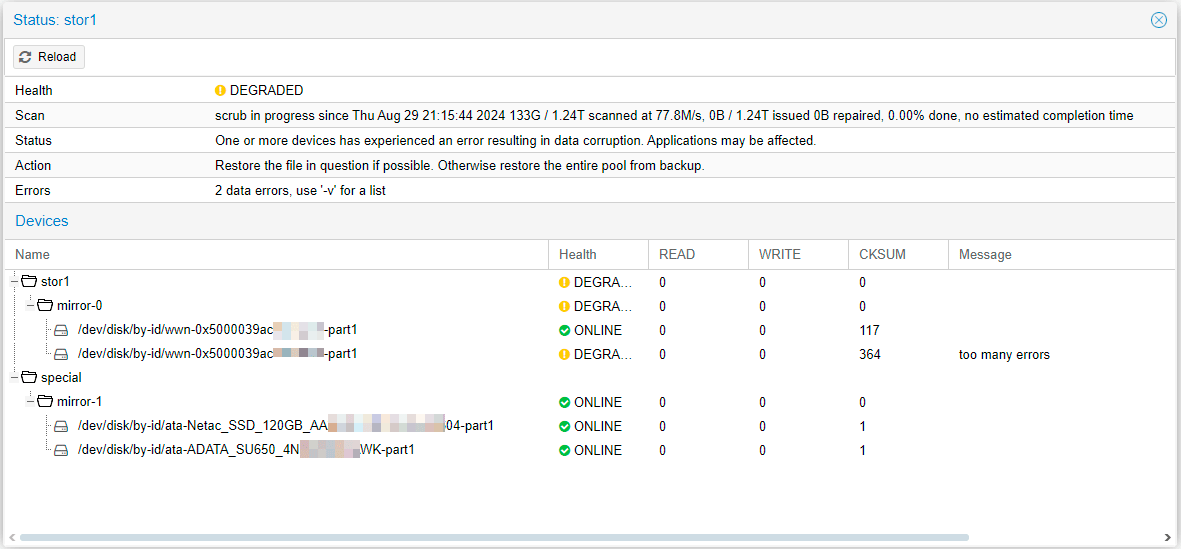Select the ata-ADATA_SU650 device row
This screenshot has width=1181, height=549.
pyautogui.click(x=590, y=450)
